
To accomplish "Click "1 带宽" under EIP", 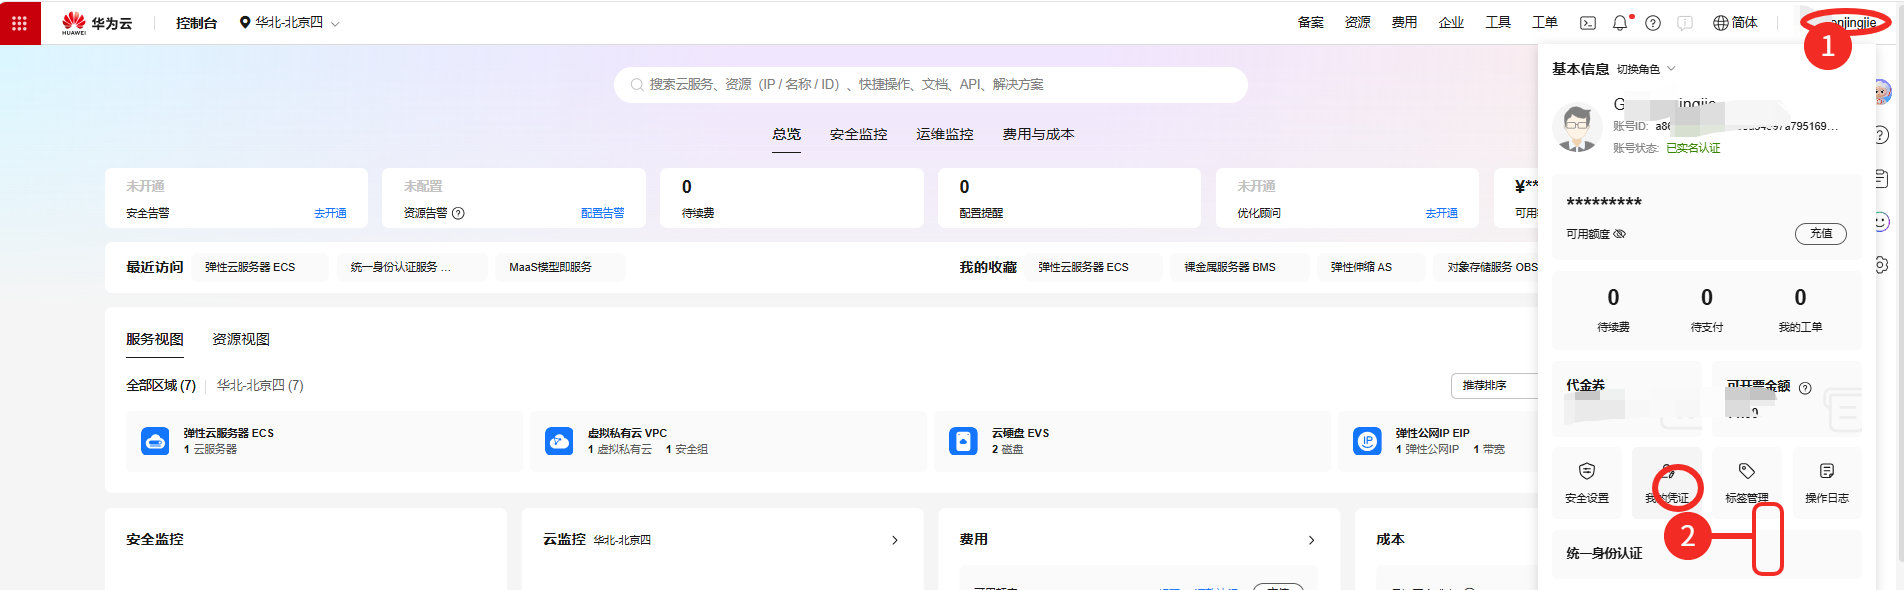I will tap(1489, 450).
